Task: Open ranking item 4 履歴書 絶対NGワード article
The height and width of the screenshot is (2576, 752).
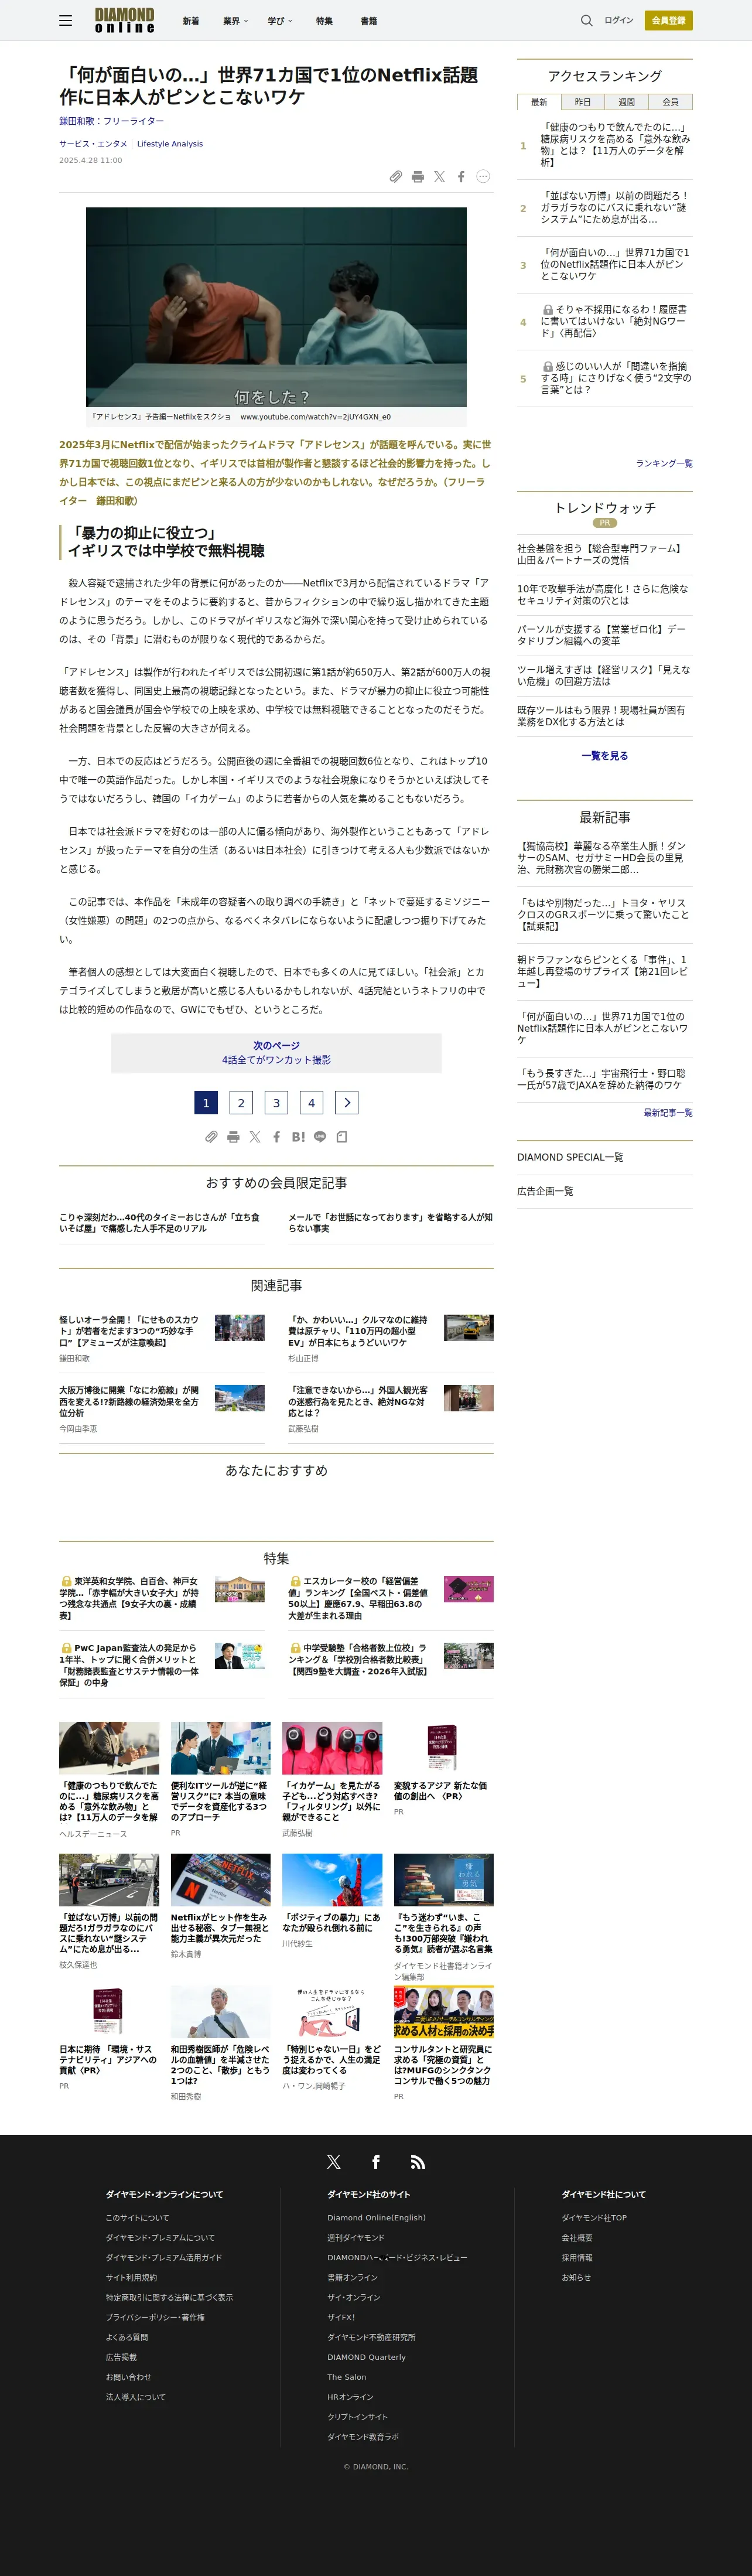Action: point(615,322)
